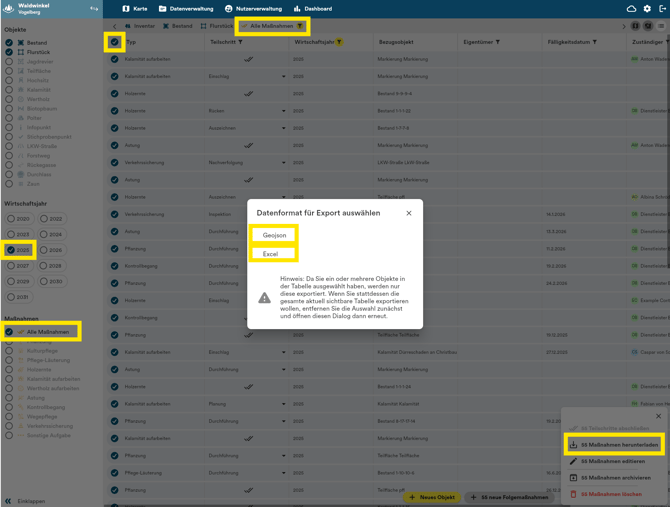Choose Geojson export format
Image resolution: width=670 pixels, height=507 pixels.
[x=274, y=235]
